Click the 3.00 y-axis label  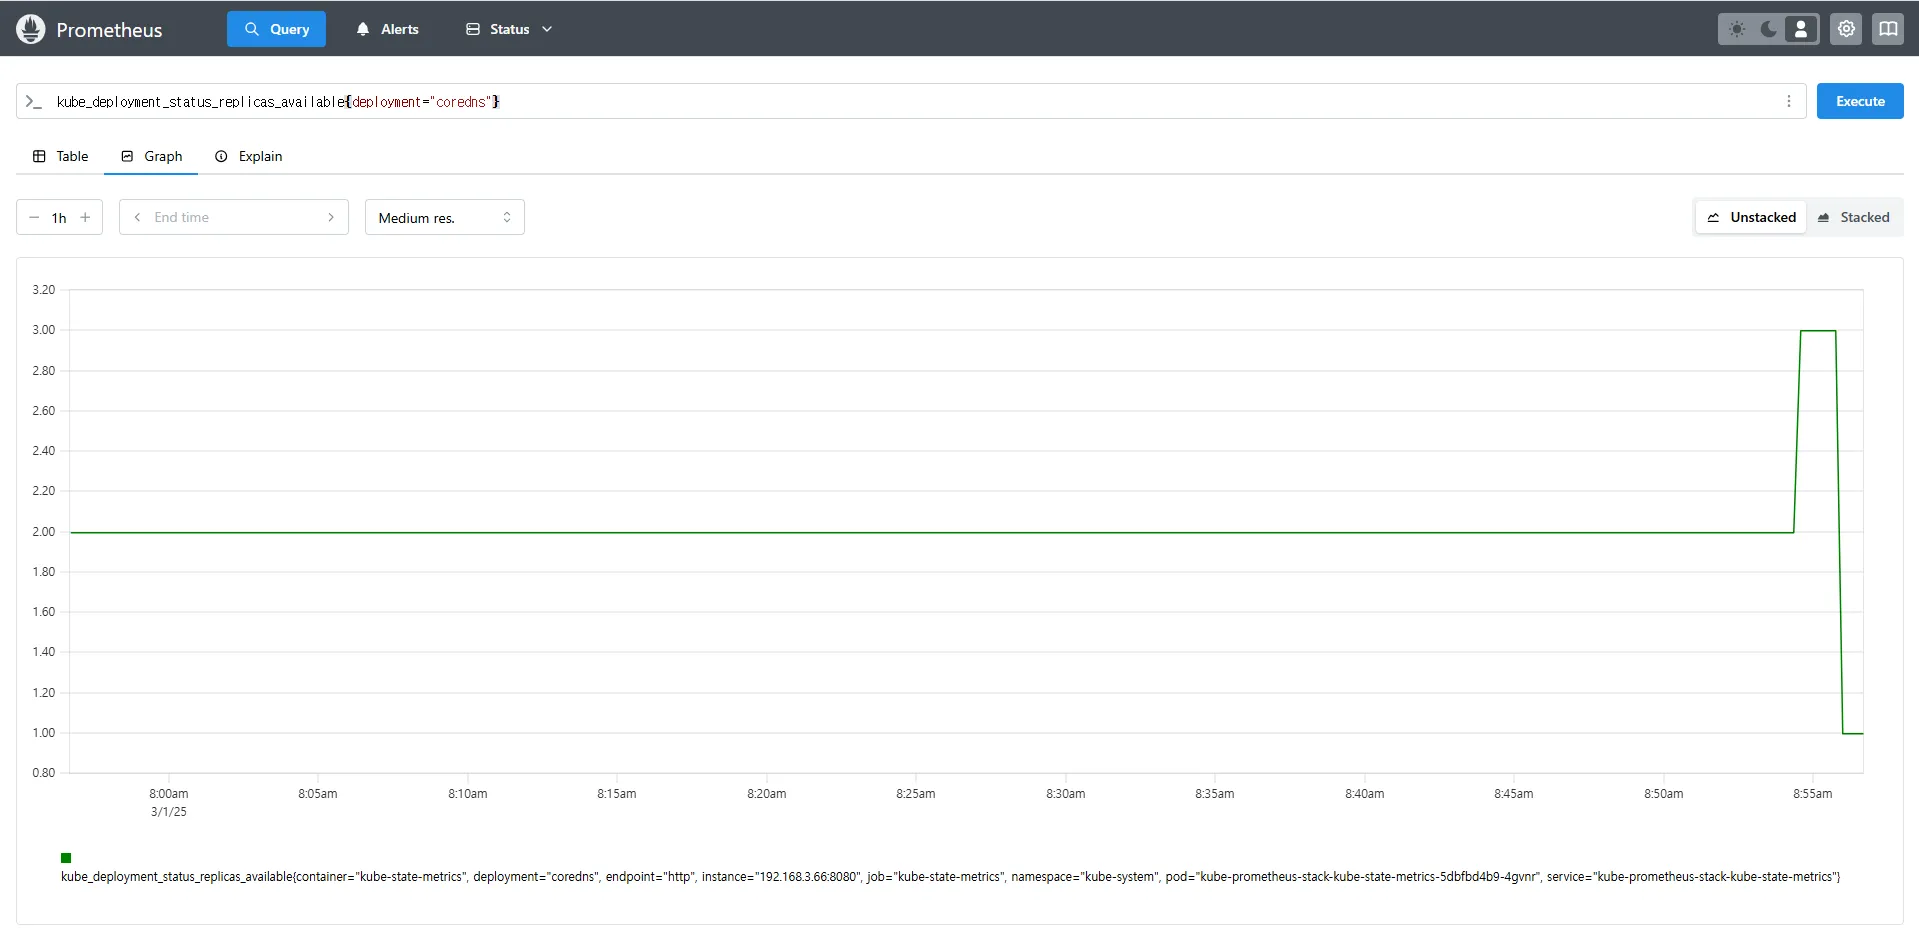tap(43, 330)
